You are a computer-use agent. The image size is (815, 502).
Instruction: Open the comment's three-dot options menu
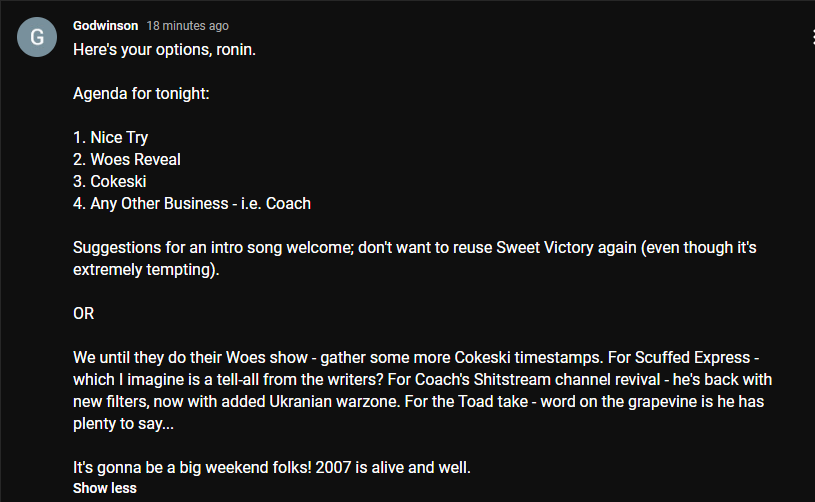tap(812, 37)
